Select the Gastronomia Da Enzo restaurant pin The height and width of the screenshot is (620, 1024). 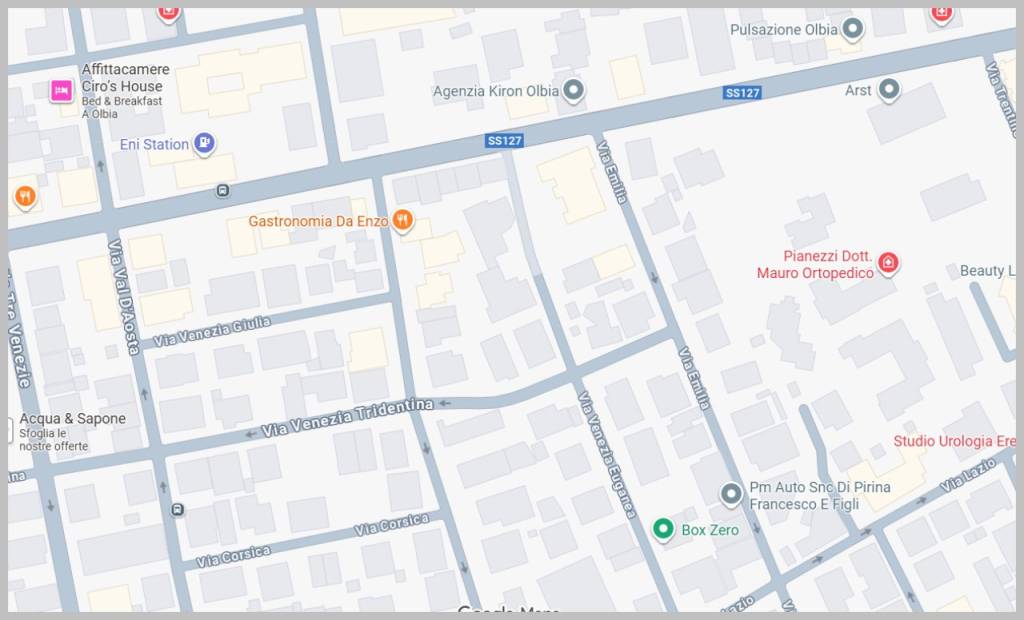pyautogui.click(x=402, y=221)
